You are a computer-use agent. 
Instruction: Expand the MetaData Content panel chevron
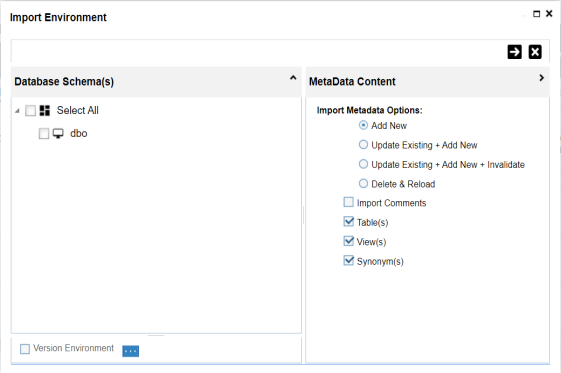pos(541,78)
